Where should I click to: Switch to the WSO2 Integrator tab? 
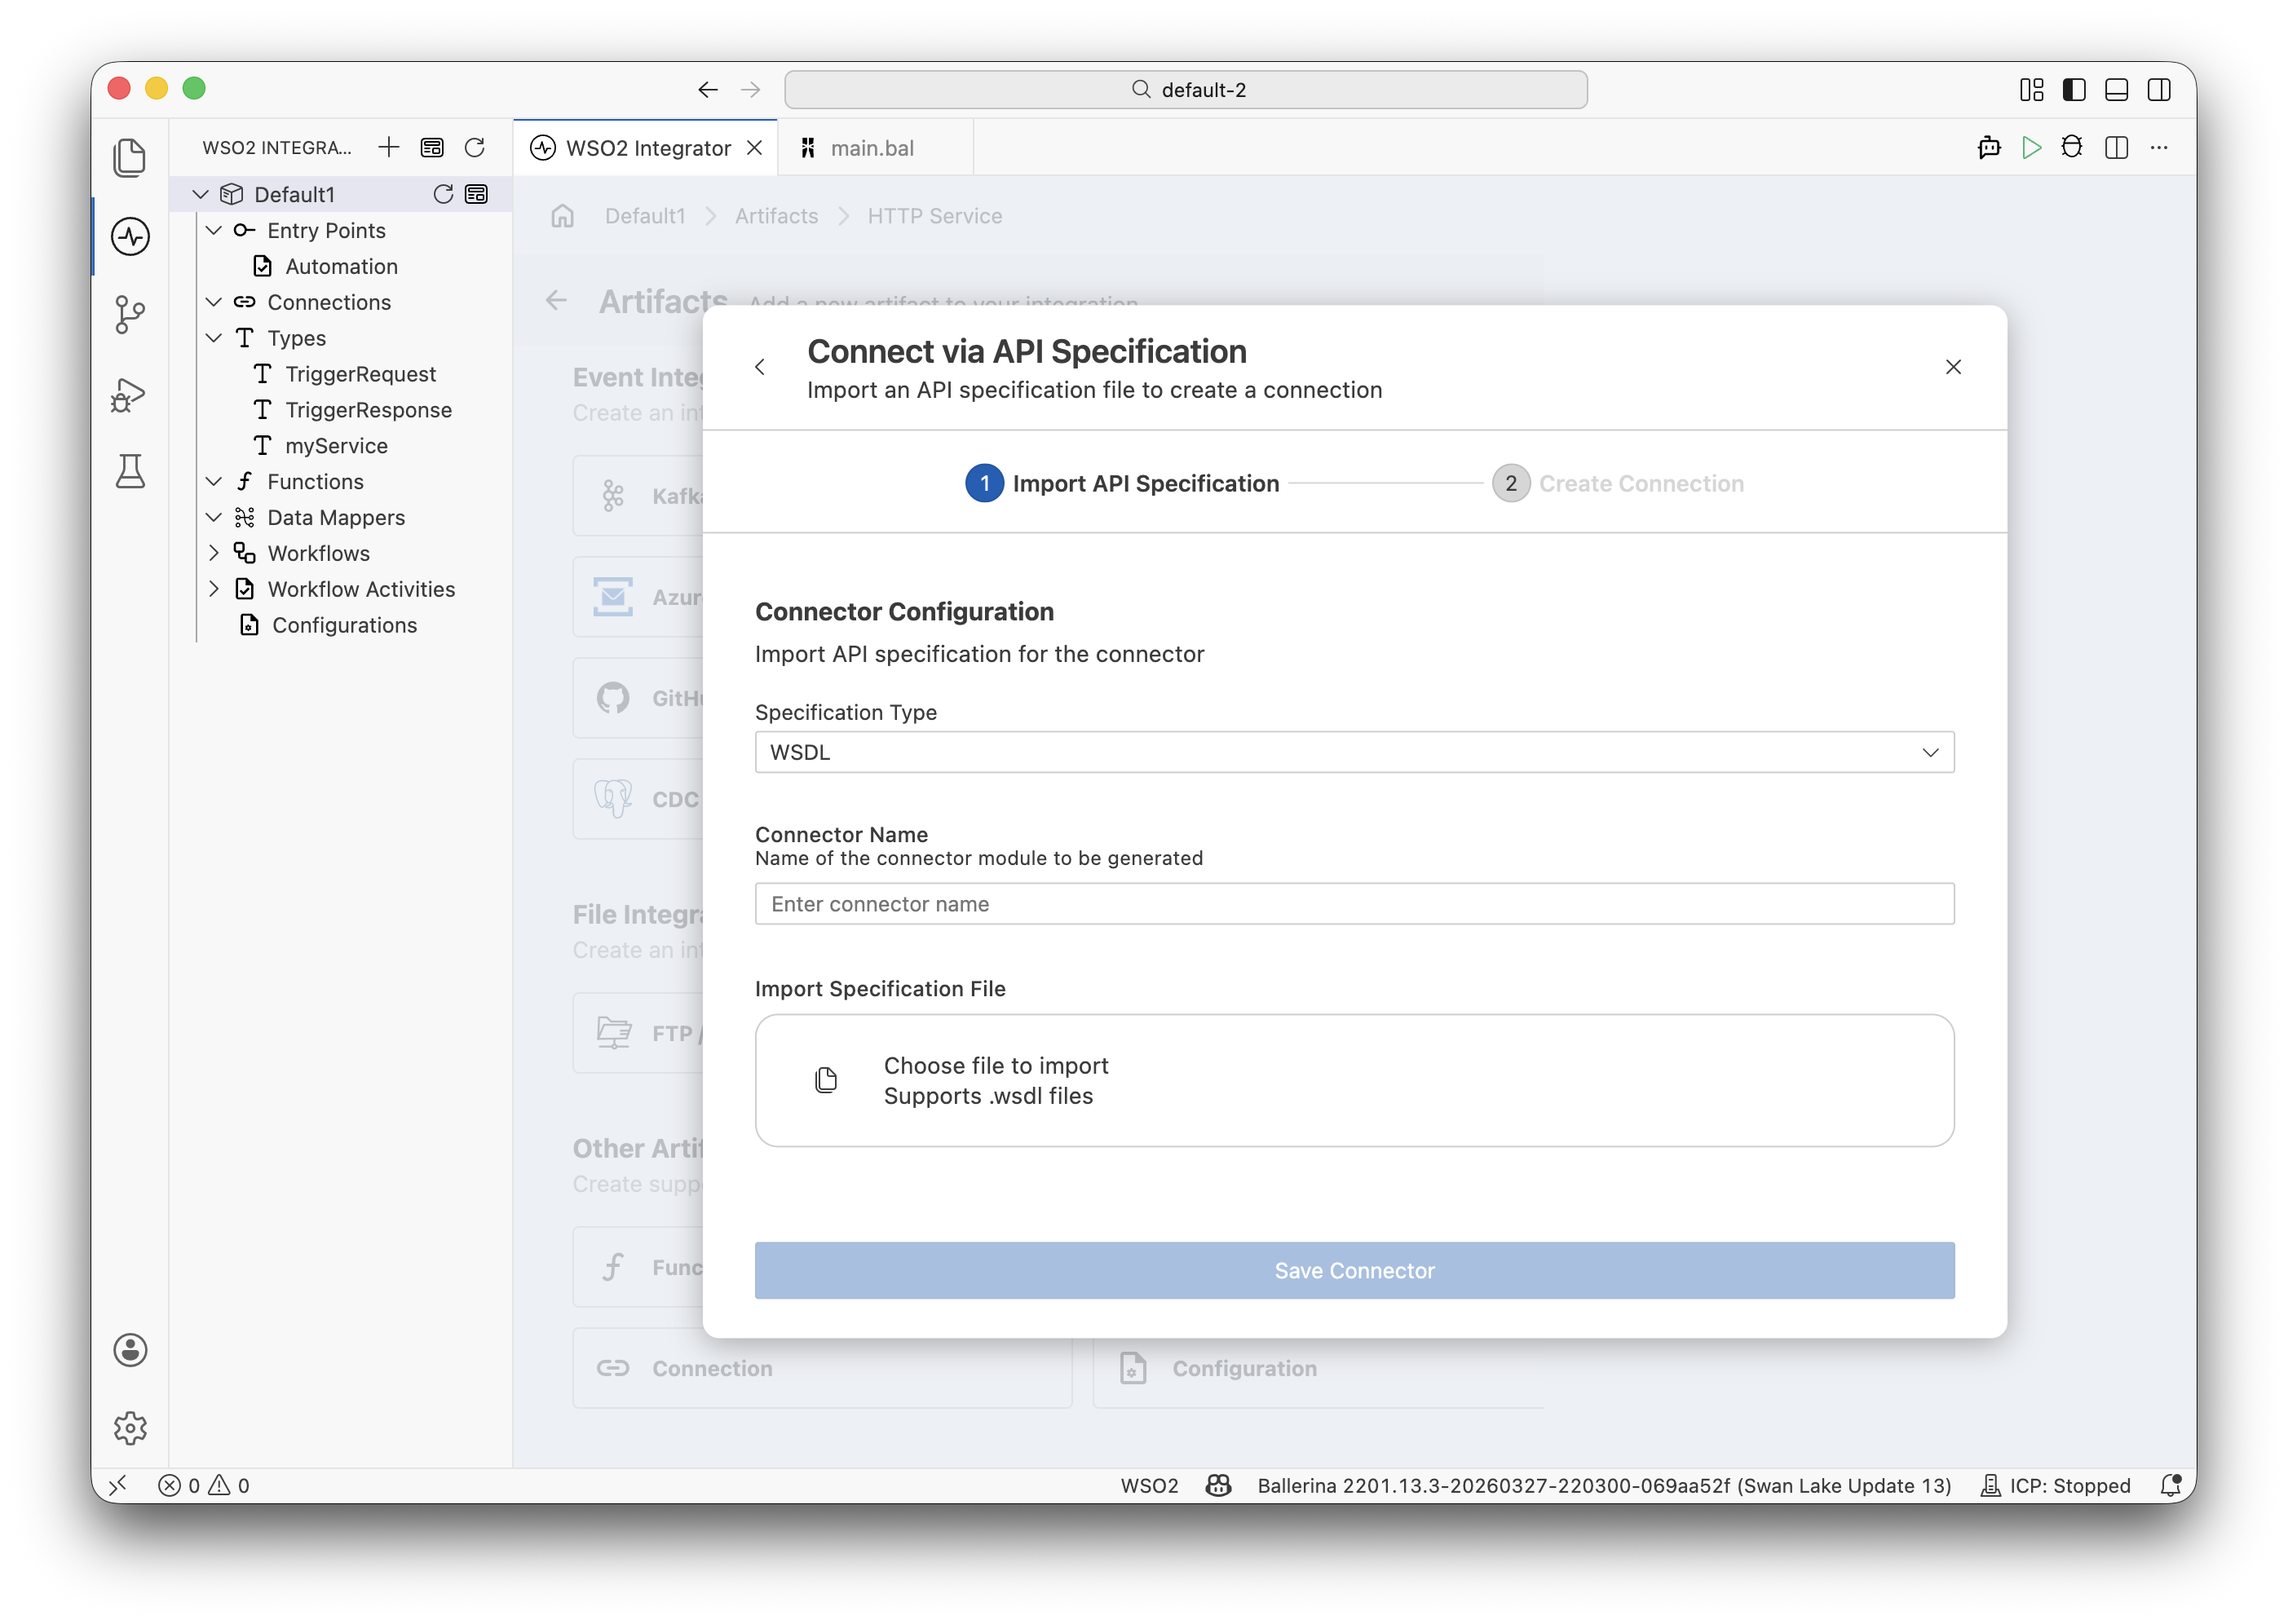coord(647,148)
